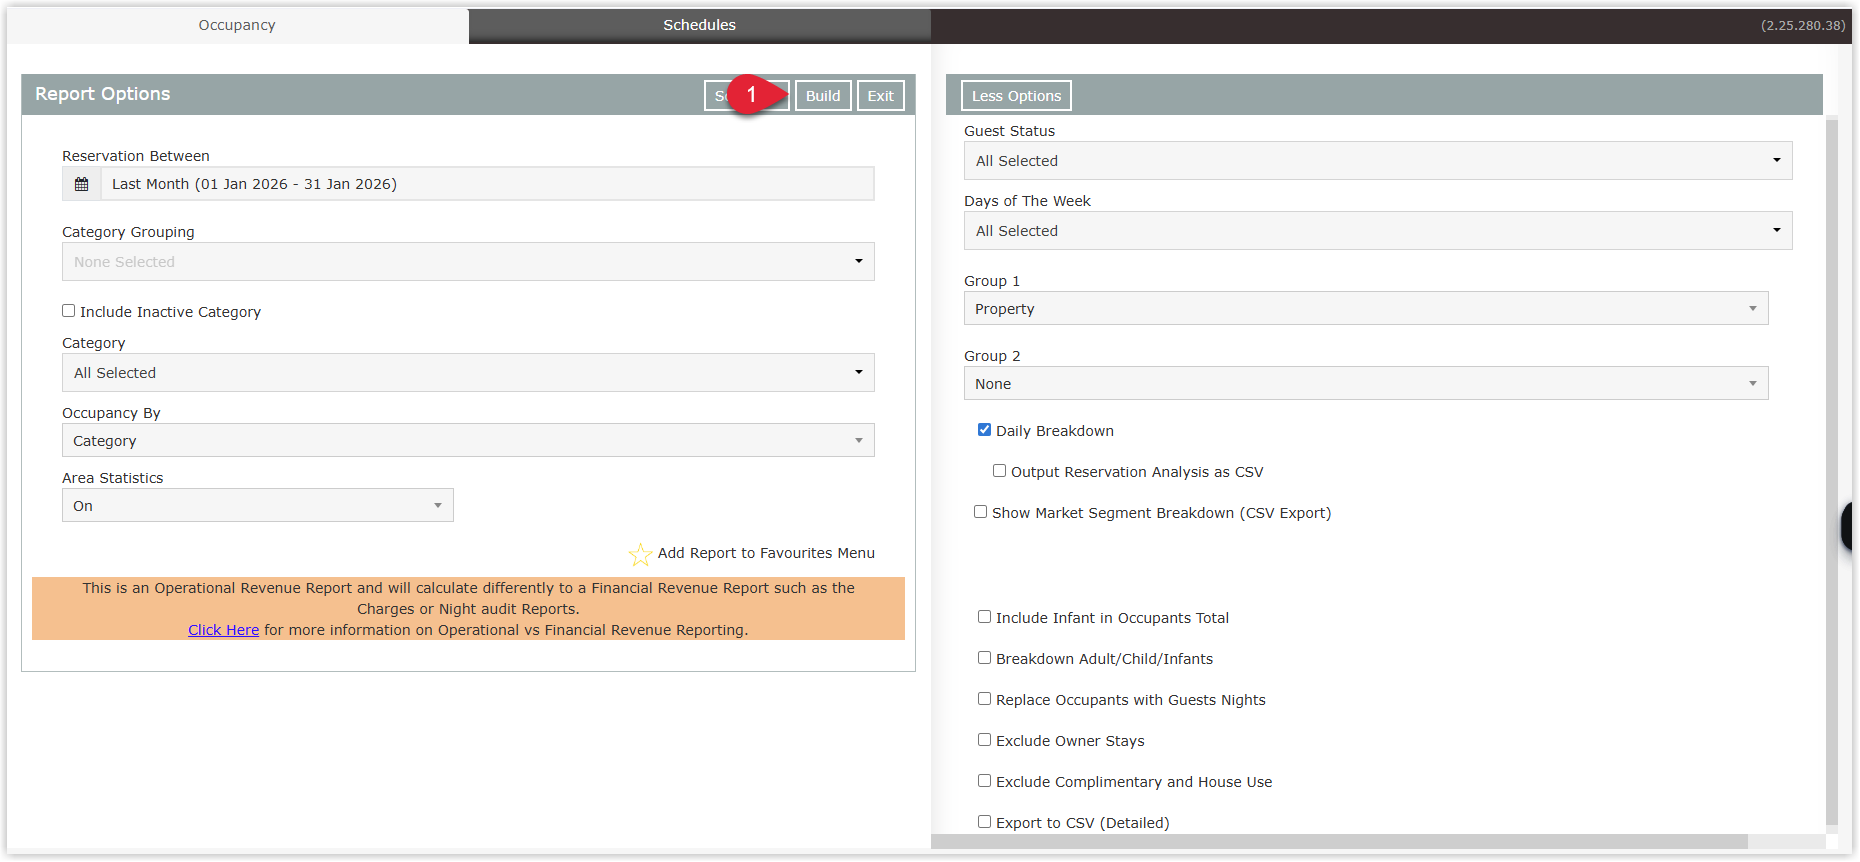Check the Export to CSV (Detailed) box
Image resolution: width=1860 pixels, height=862 pixels.
[x=984, y=822]
